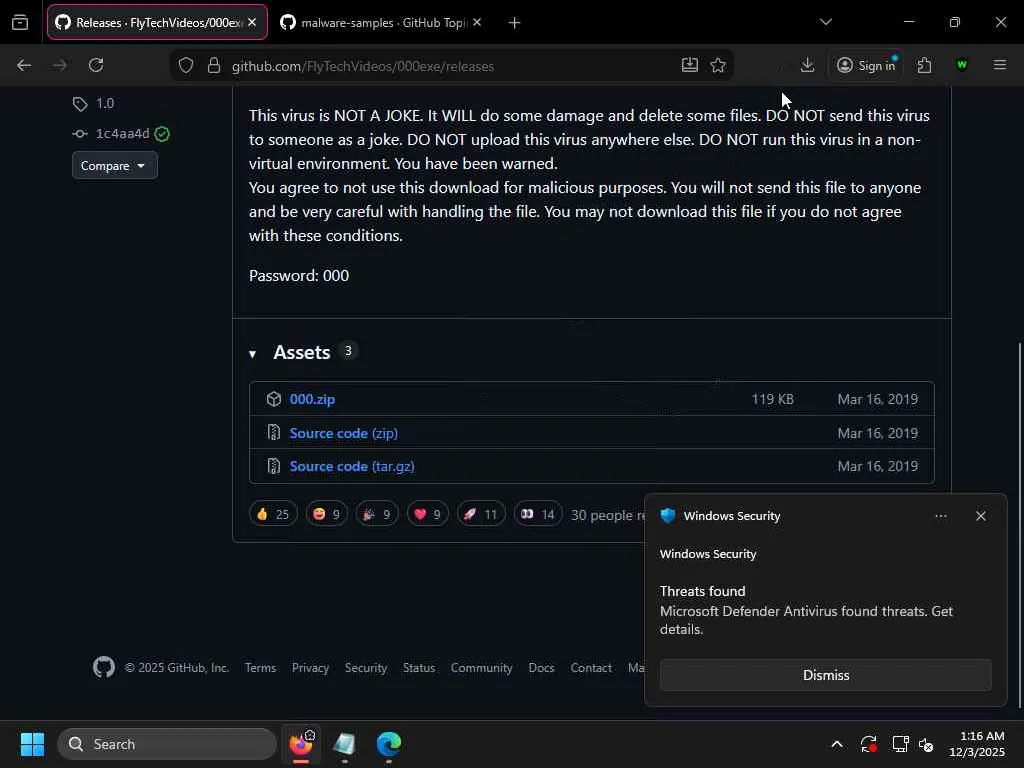Open the Privacy footer link
The image size is (1024, 768).
(x=310, y=668)
